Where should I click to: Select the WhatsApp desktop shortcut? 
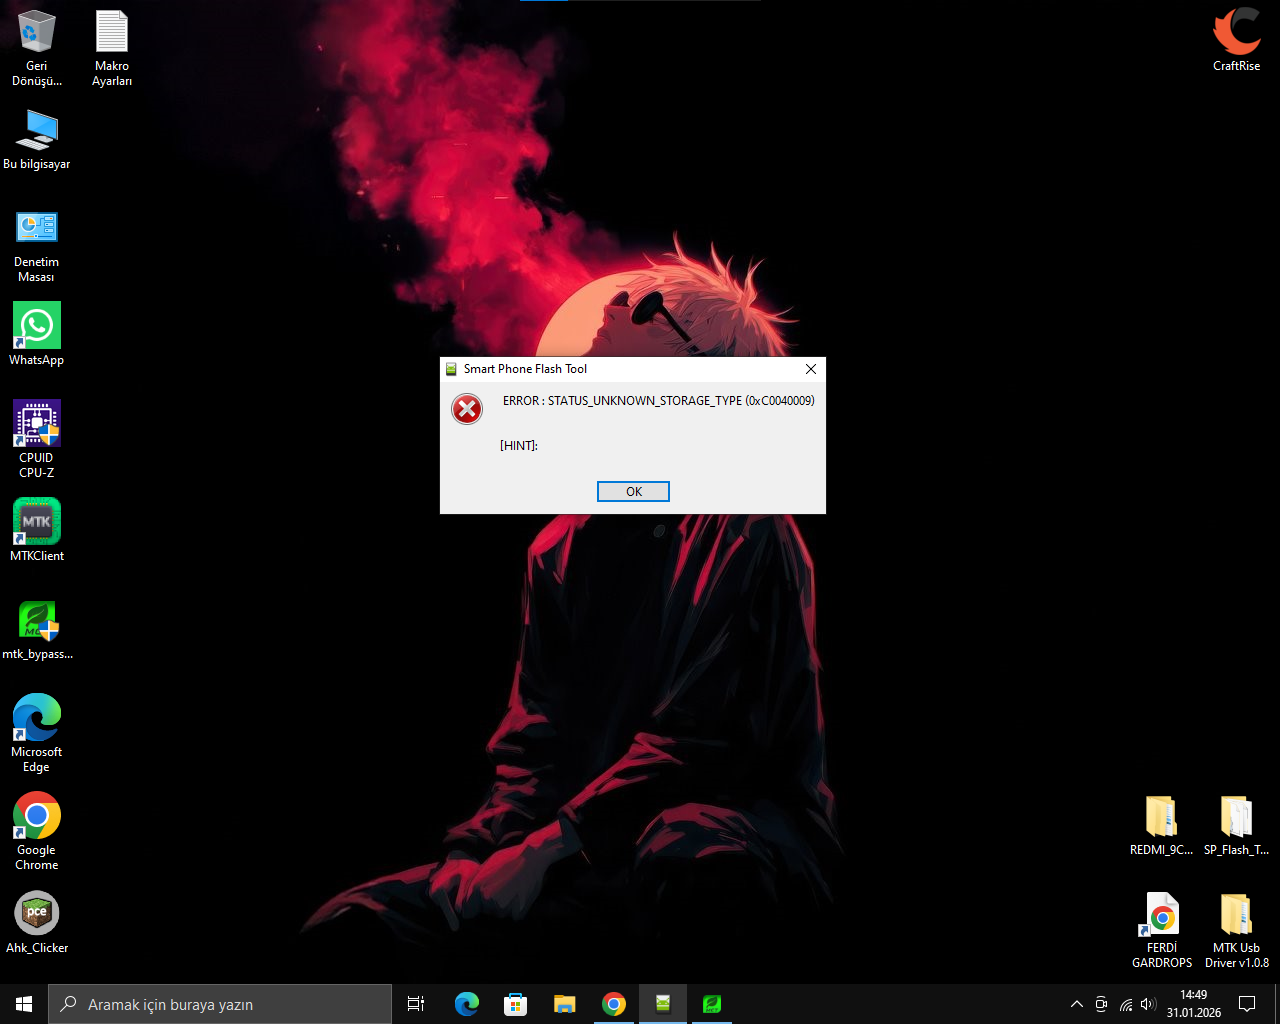tap(37, 334)
